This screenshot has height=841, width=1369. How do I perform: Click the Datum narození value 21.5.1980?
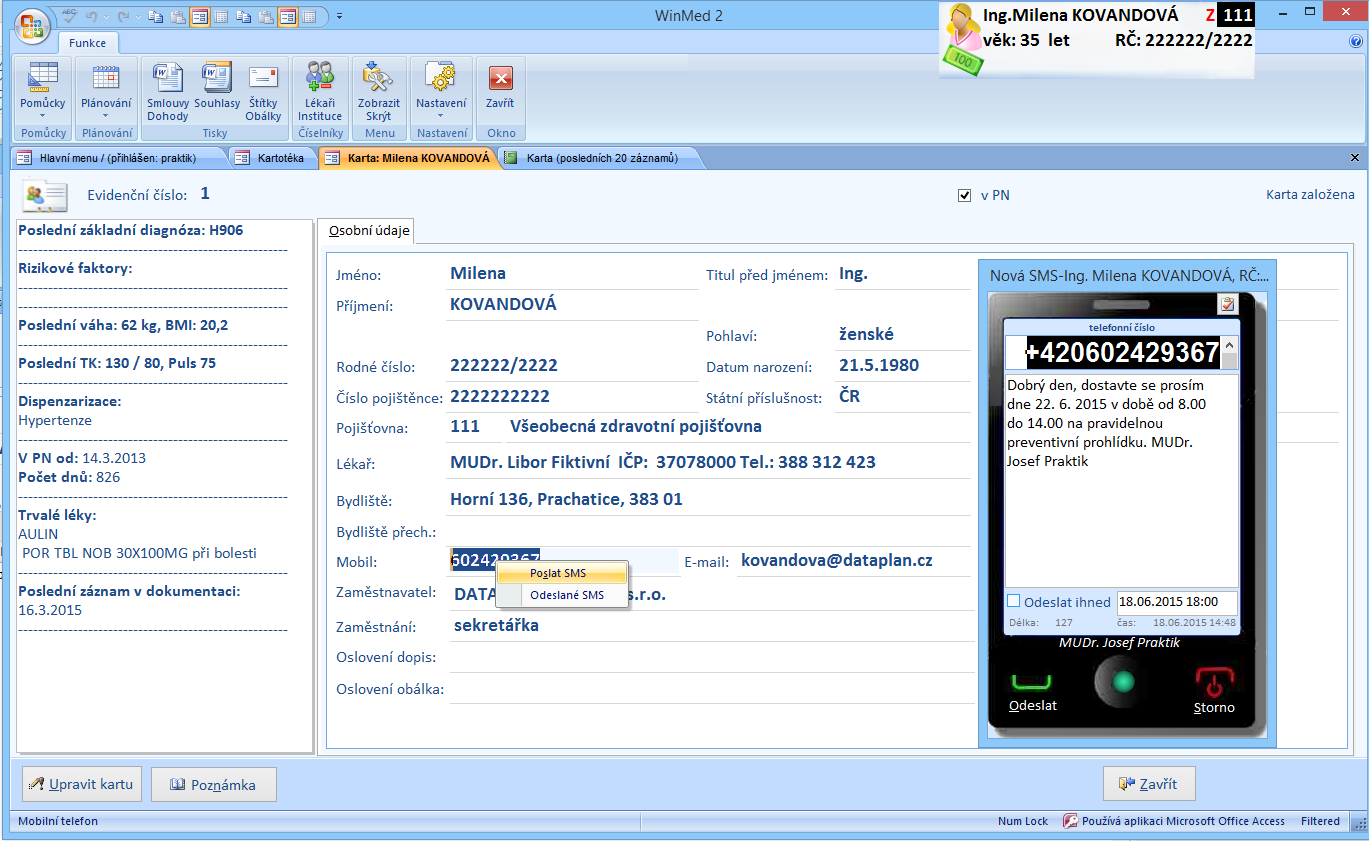[x=879, y=366]
